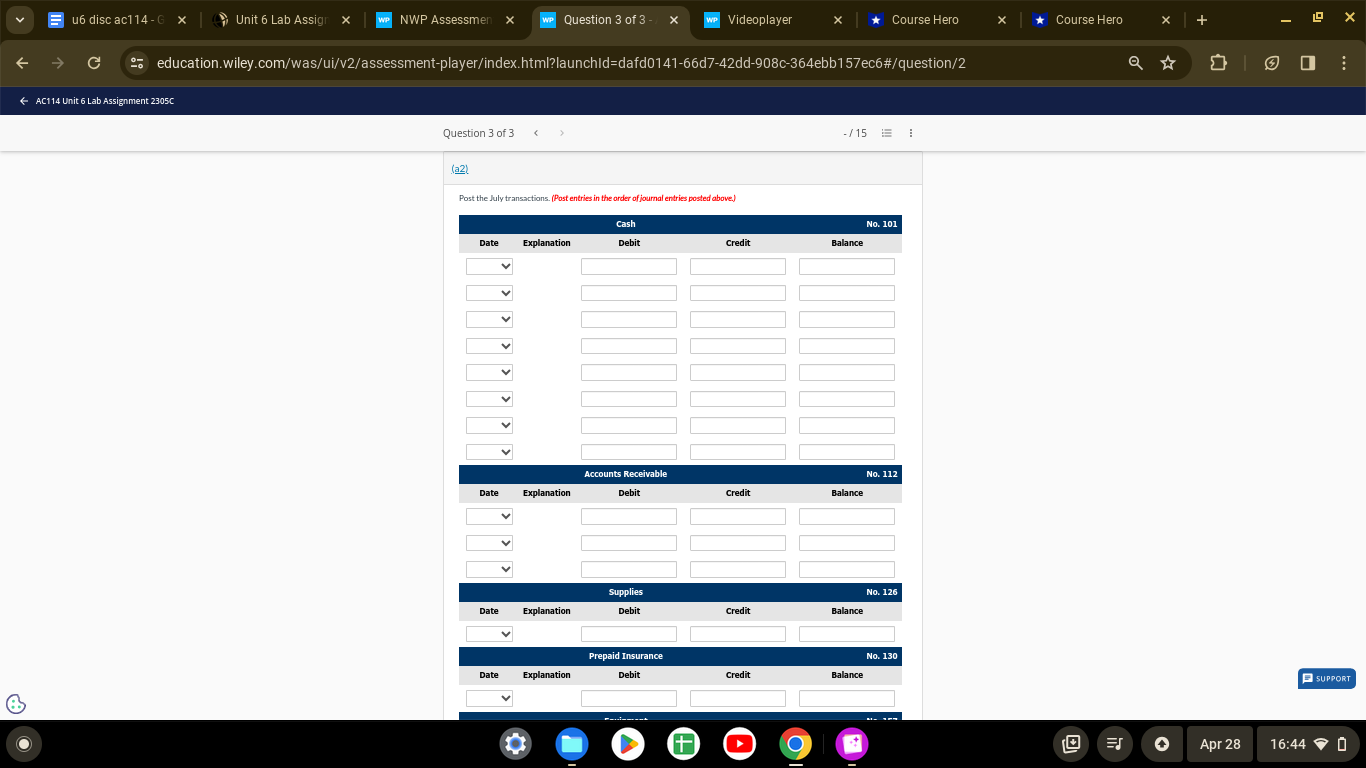Open media controls tray icon
This screenshot has height=768, width=1366.
pos(1115,744)
